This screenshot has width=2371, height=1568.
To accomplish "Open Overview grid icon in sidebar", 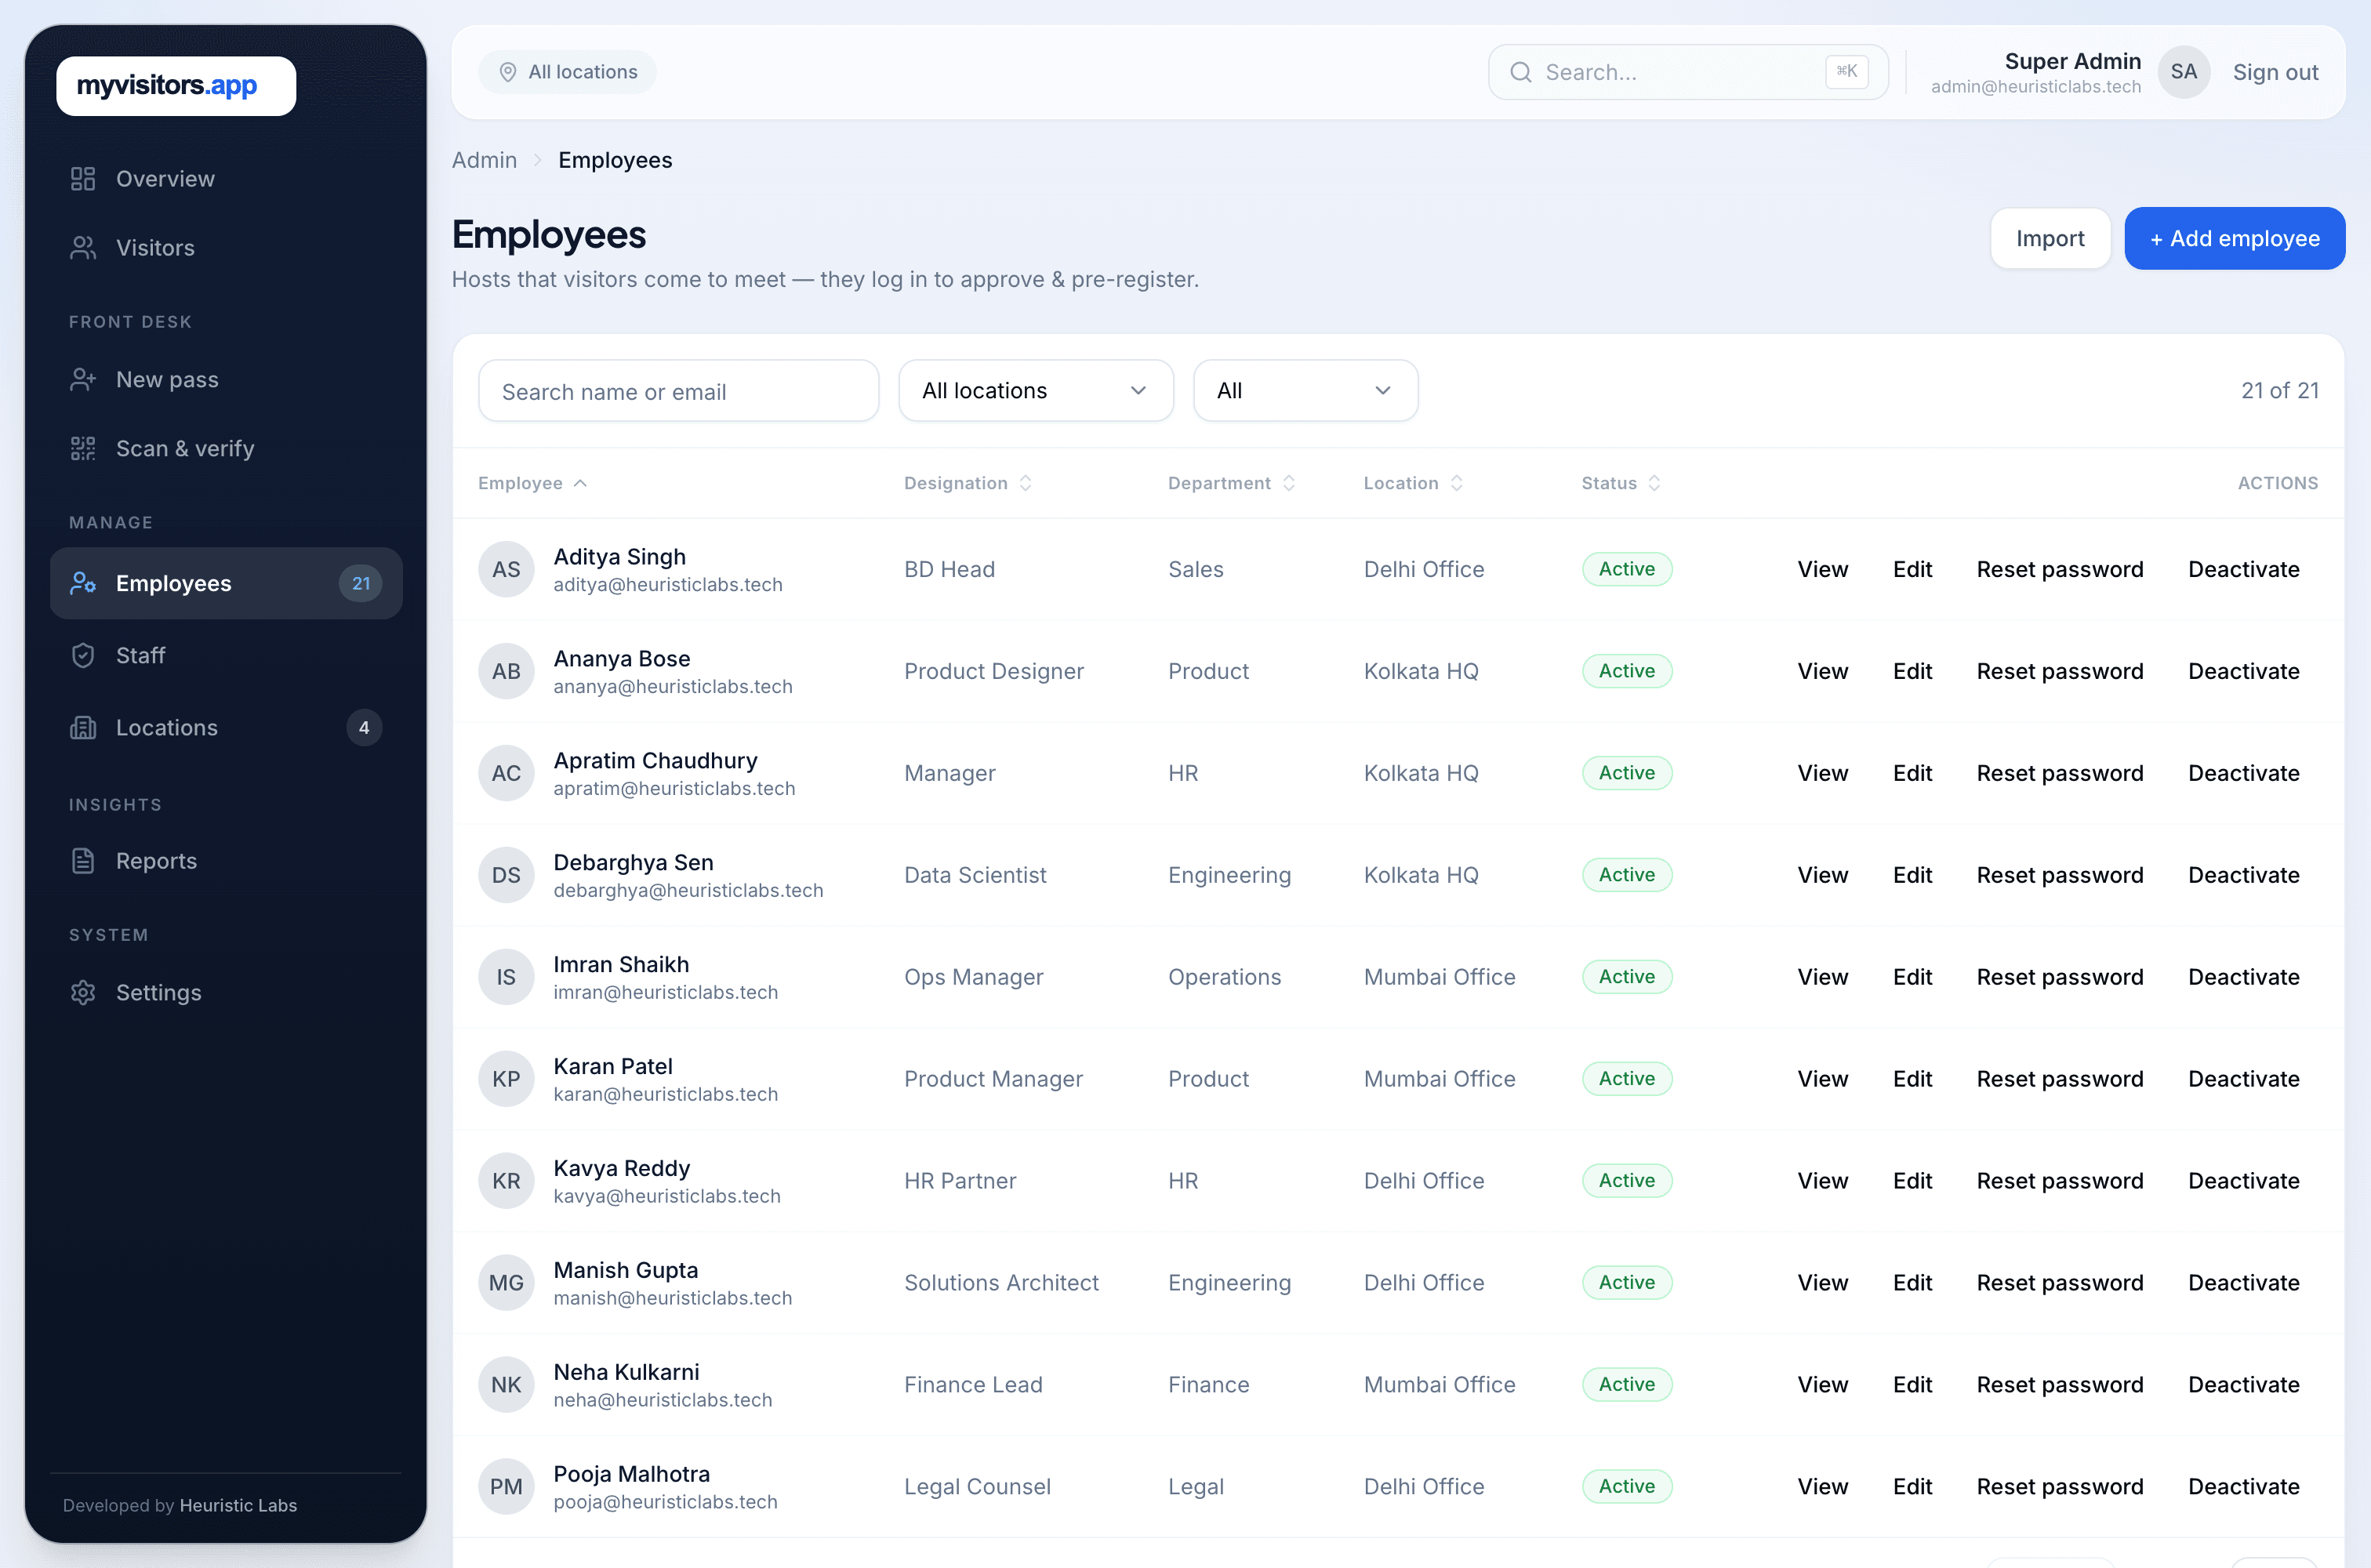I will click(83, 179).
